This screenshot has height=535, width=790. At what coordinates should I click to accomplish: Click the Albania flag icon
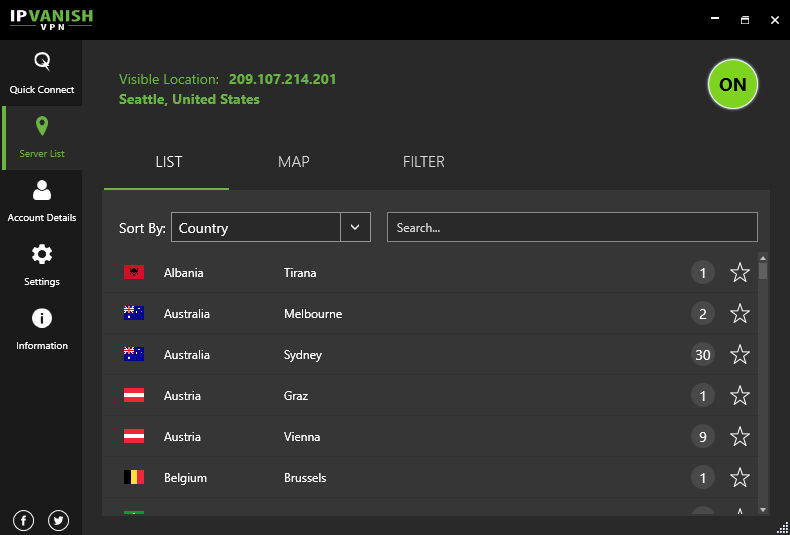(x=133, y=273)
